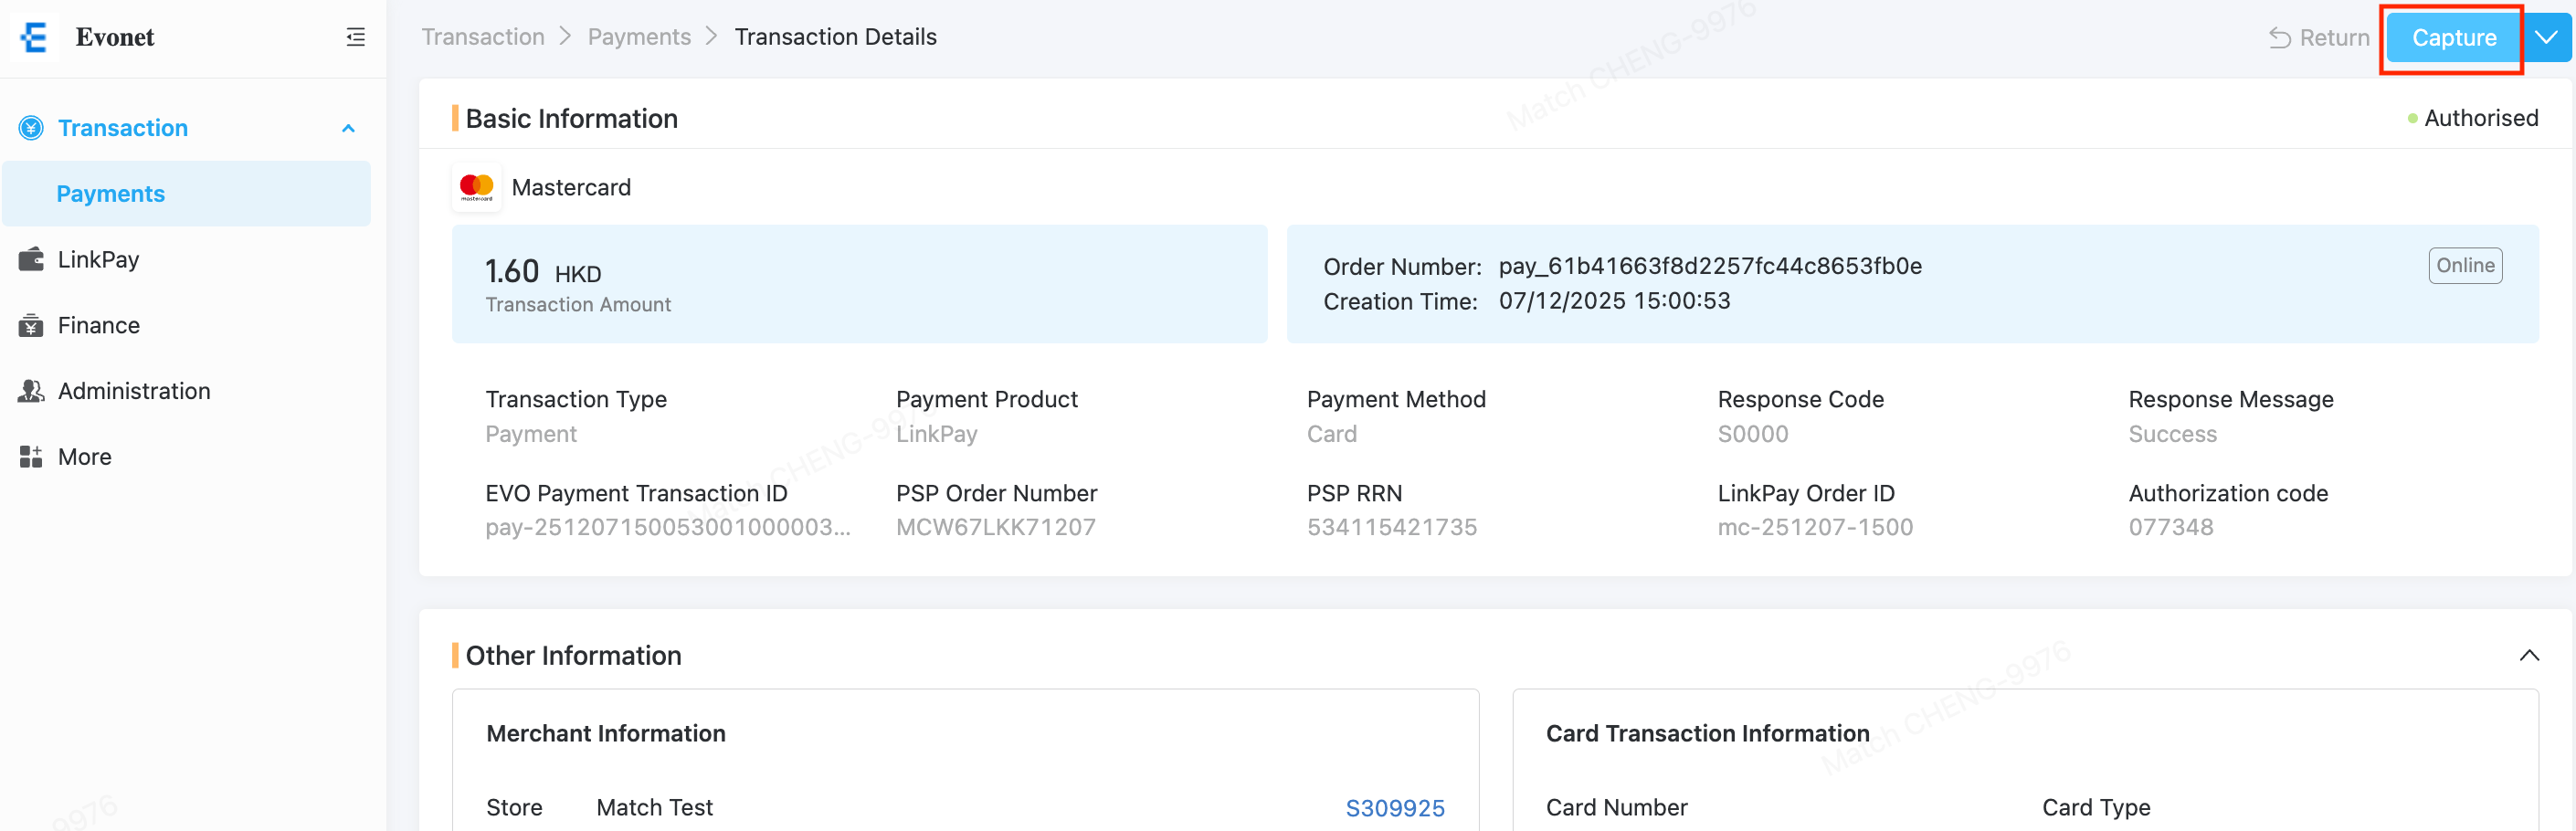Click Transaction Type value Payment

click(x=531, y=434)
